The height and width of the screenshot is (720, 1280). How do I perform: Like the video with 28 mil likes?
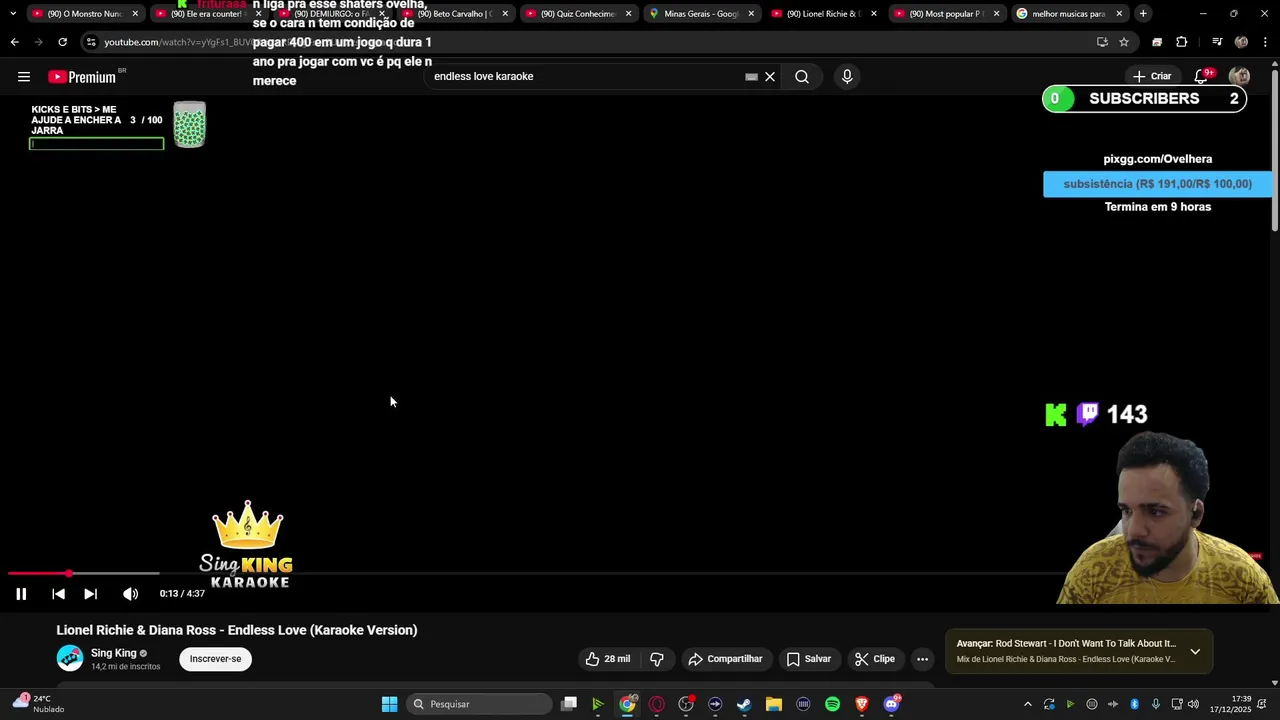coord(608,659)
